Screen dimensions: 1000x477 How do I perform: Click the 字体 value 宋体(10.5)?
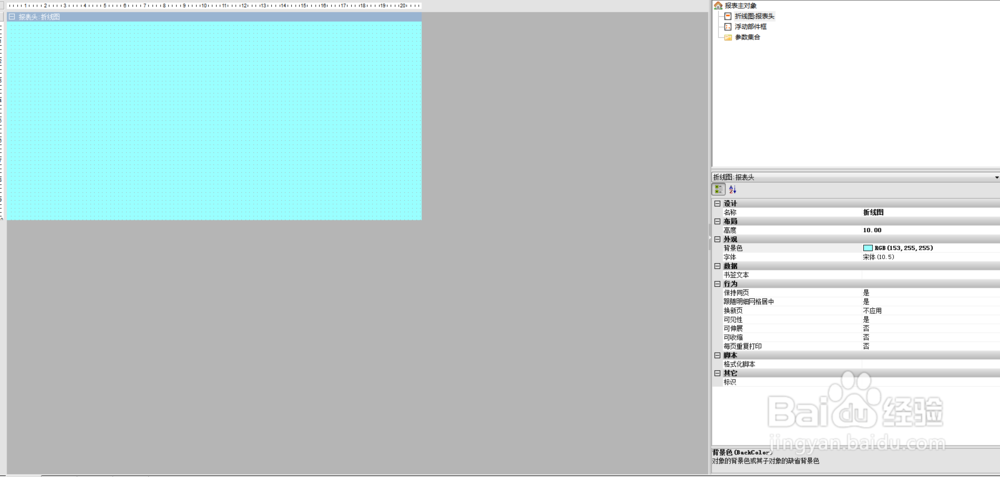876,257
